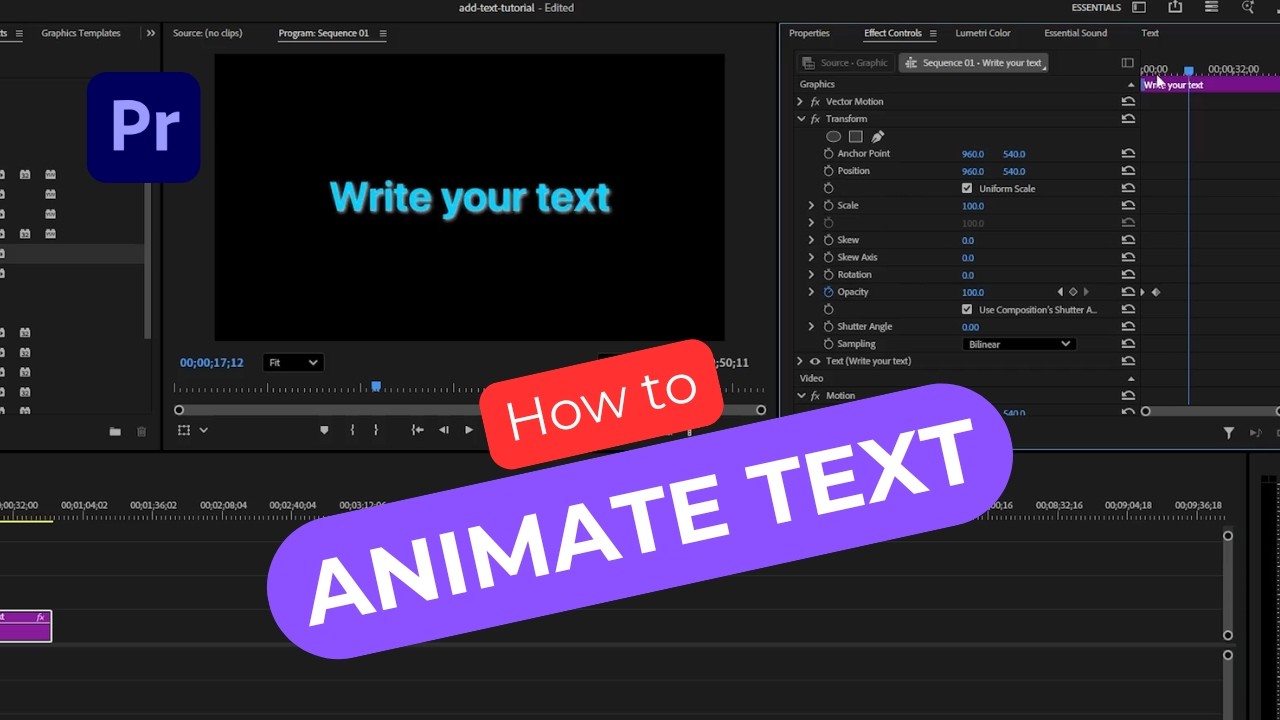This screenshot has height=720, width=1280.
Task: Toggle Anchor Point animation stopwatch
Action: pyautogui.click(x=828, y=154)
